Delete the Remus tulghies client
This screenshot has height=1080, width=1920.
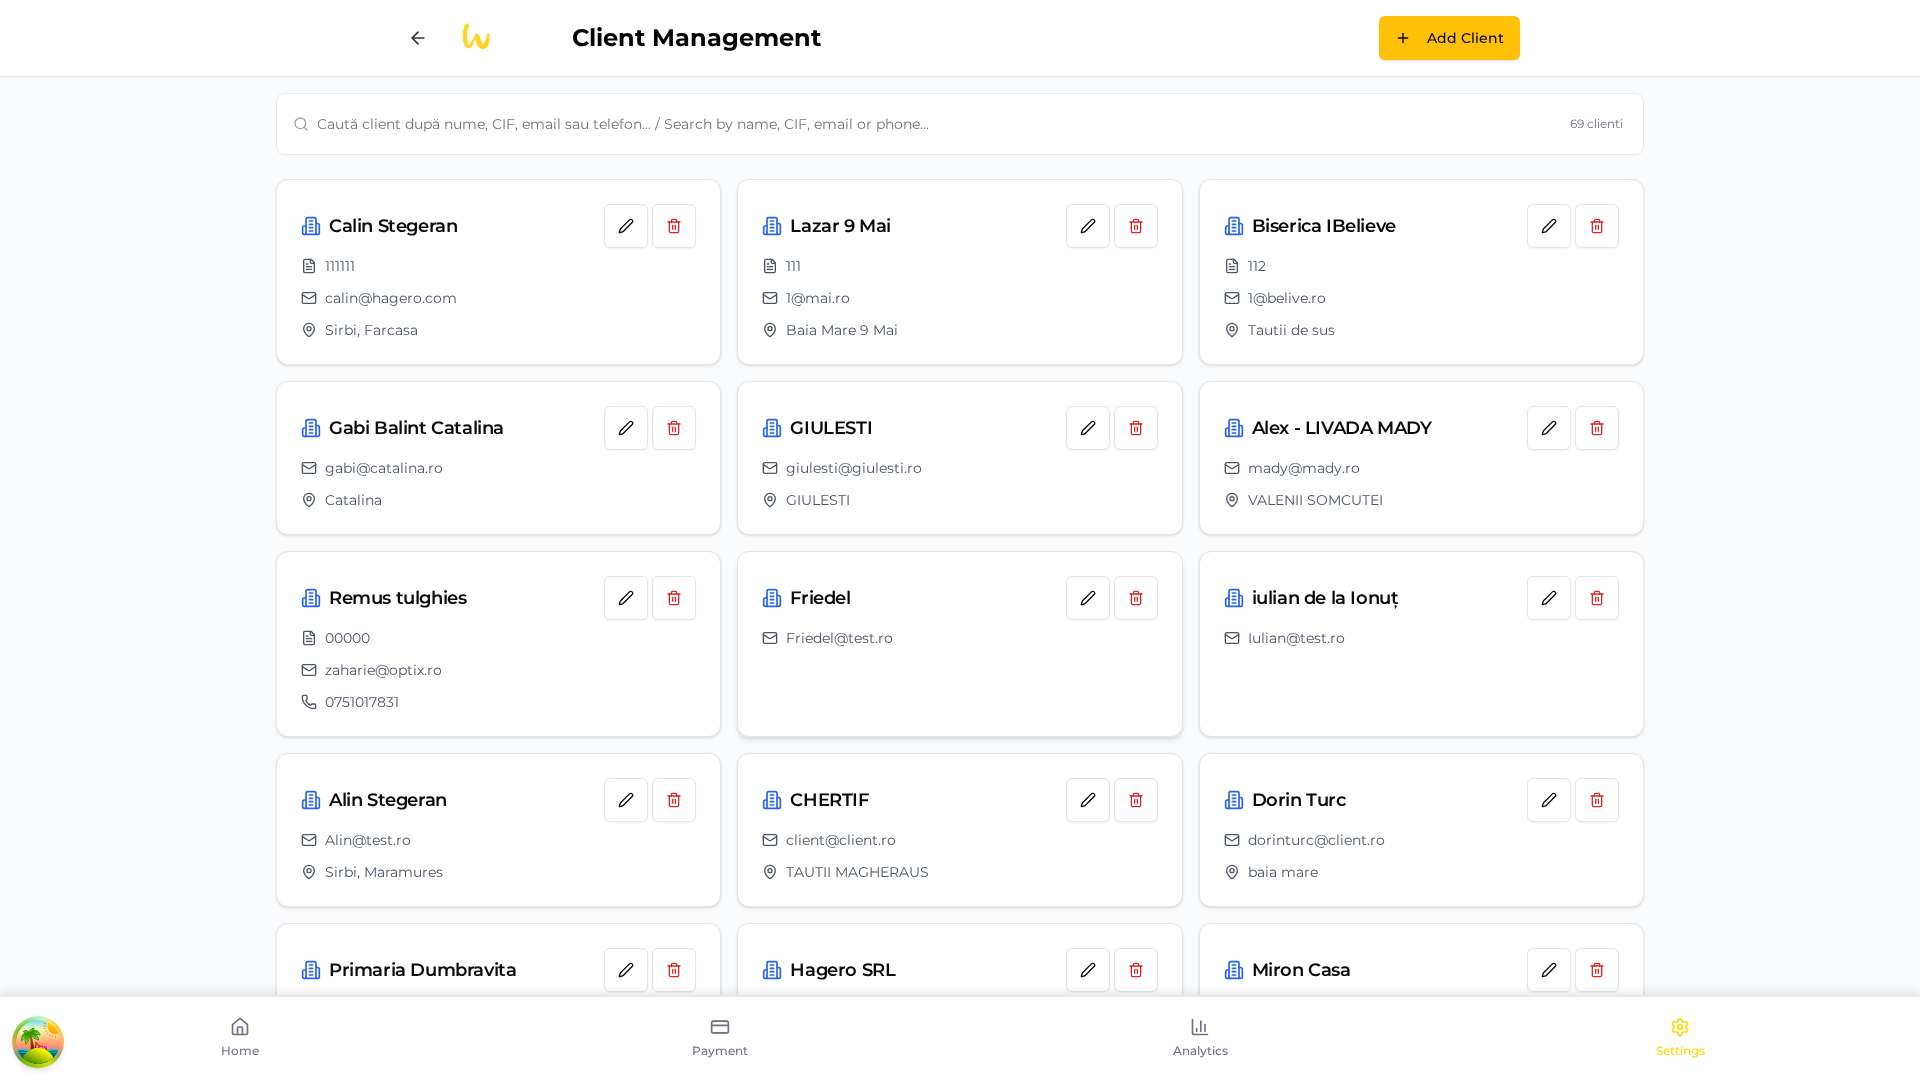(x=674, y=598)
